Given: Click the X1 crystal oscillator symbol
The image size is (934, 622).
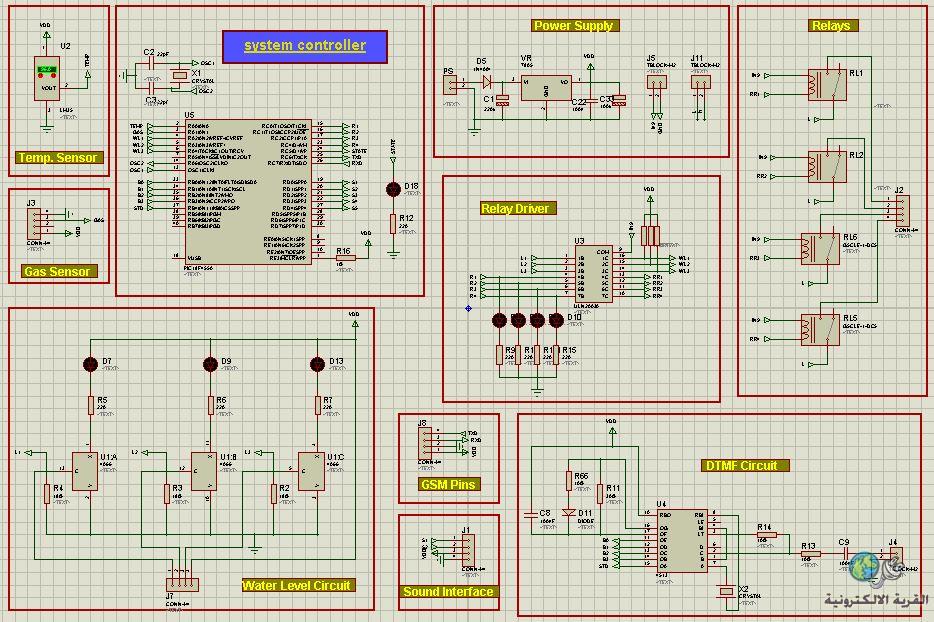Looking at the screenshot, I should pos(180,75).
